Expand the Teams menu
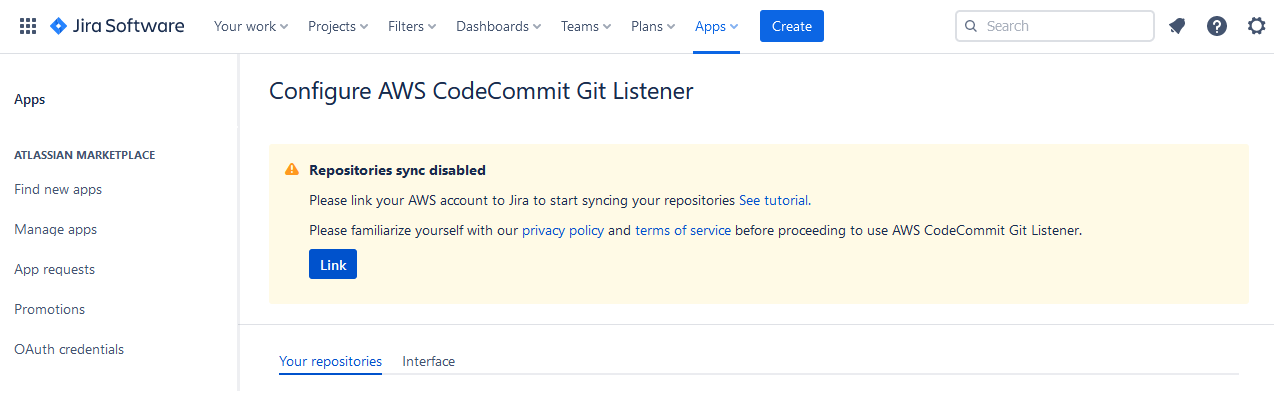 tap(587, 26)
